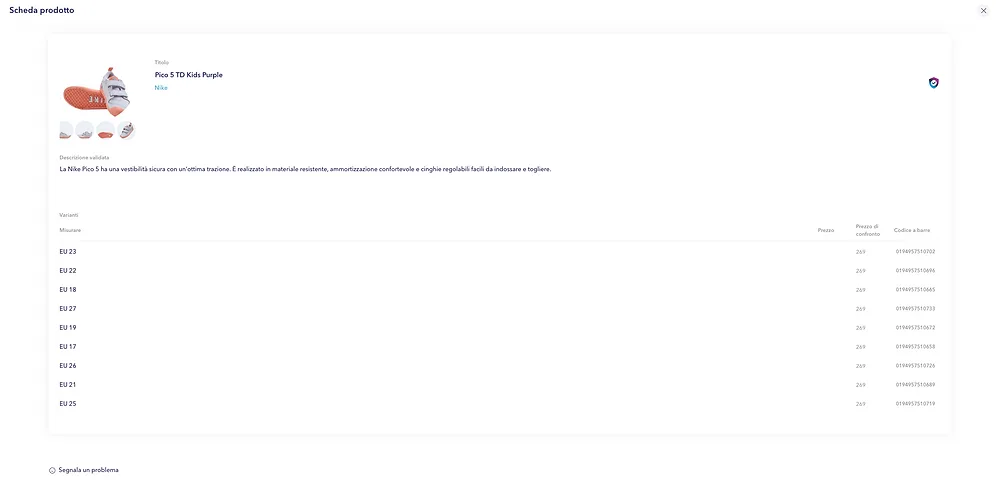Click barcode 0194957510672
The image size is (1000, 480).
915,328
